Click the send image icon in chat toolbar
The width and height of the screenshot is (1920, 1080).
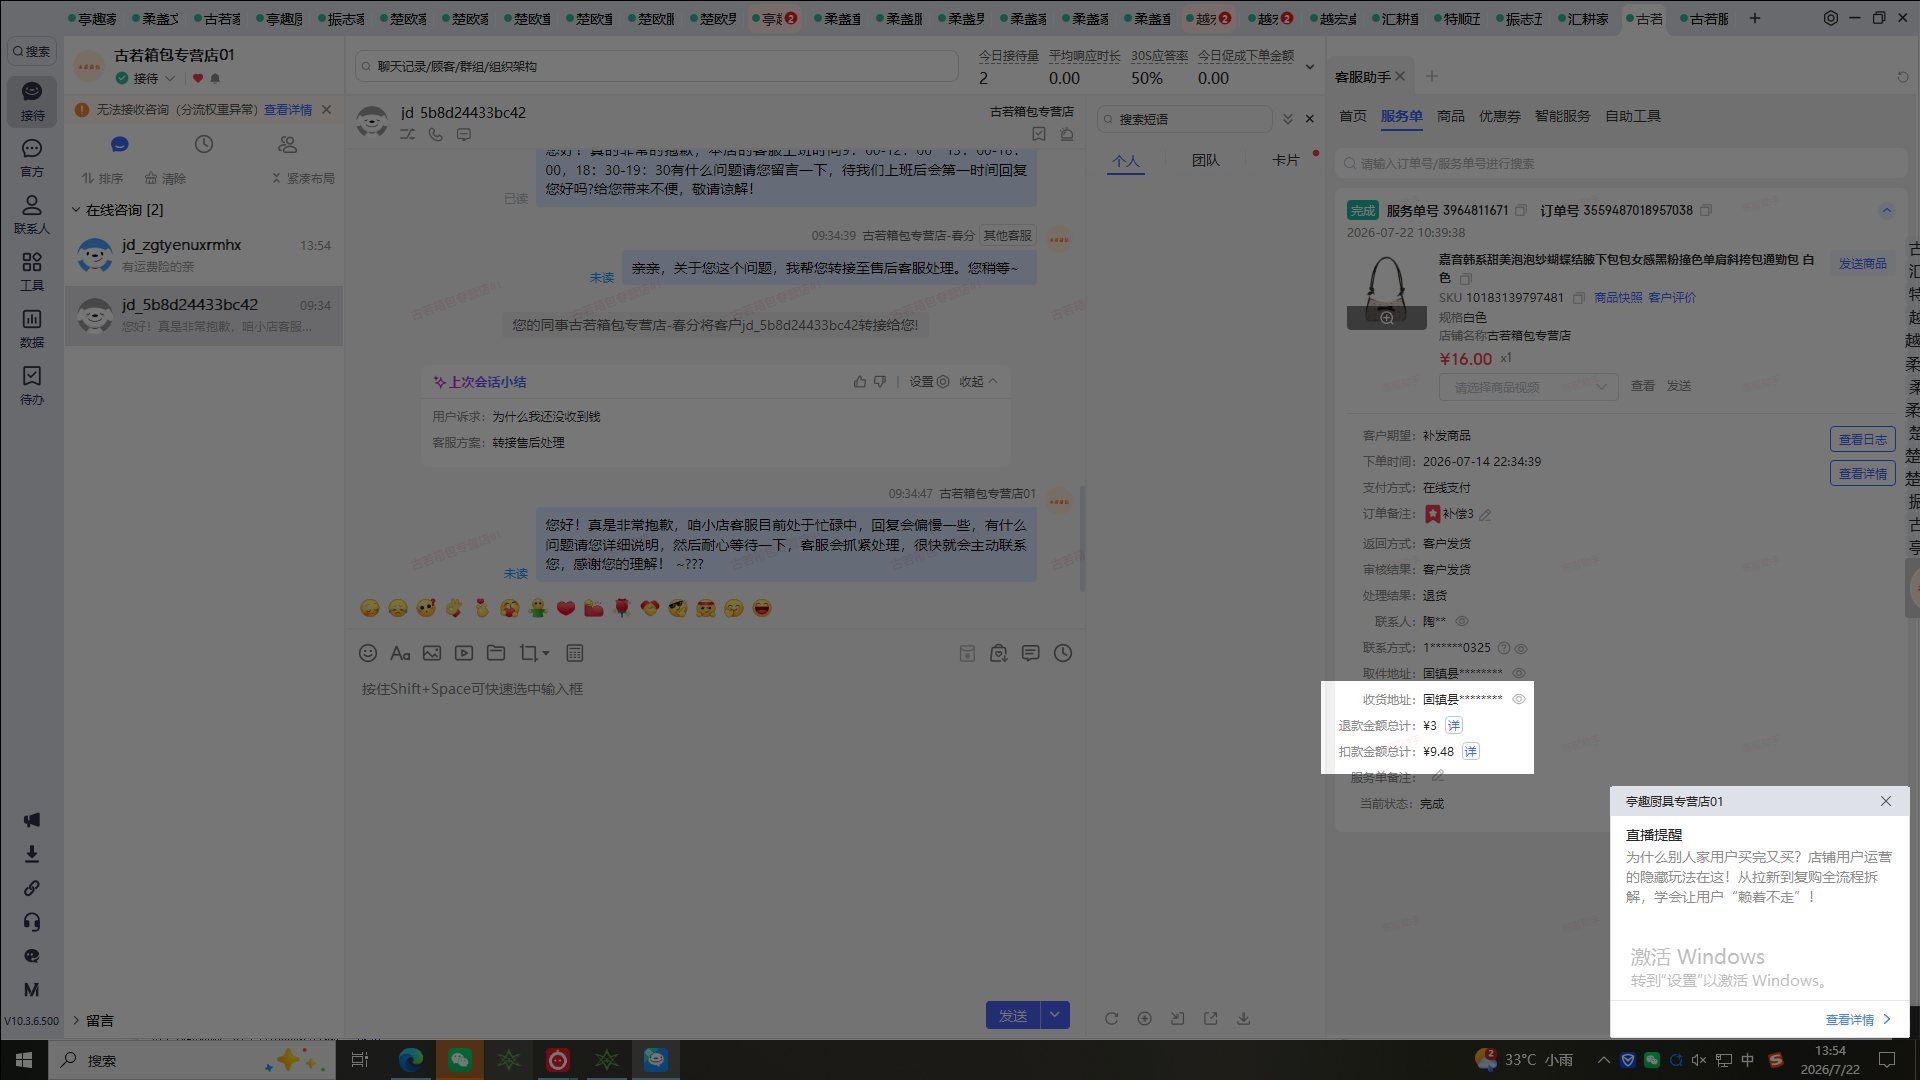click(x=432, y=653)
